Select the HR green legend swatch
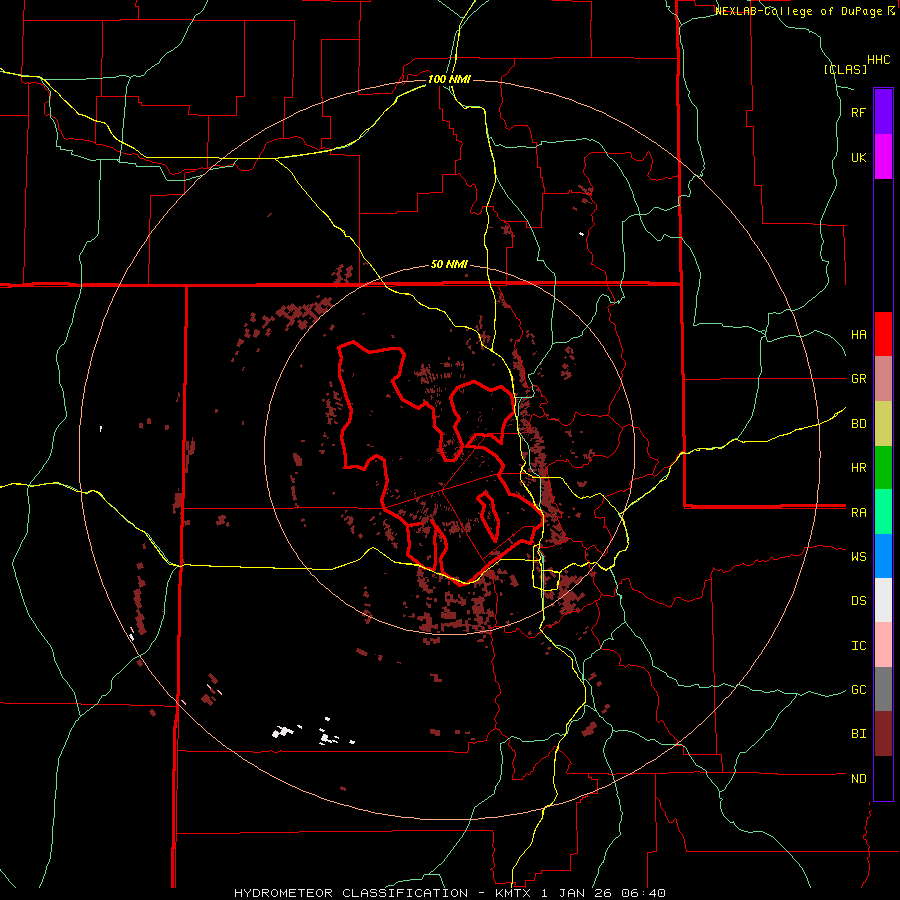This screenshot has width=900, height=900. pyautogui.click(x=883, y=468)
